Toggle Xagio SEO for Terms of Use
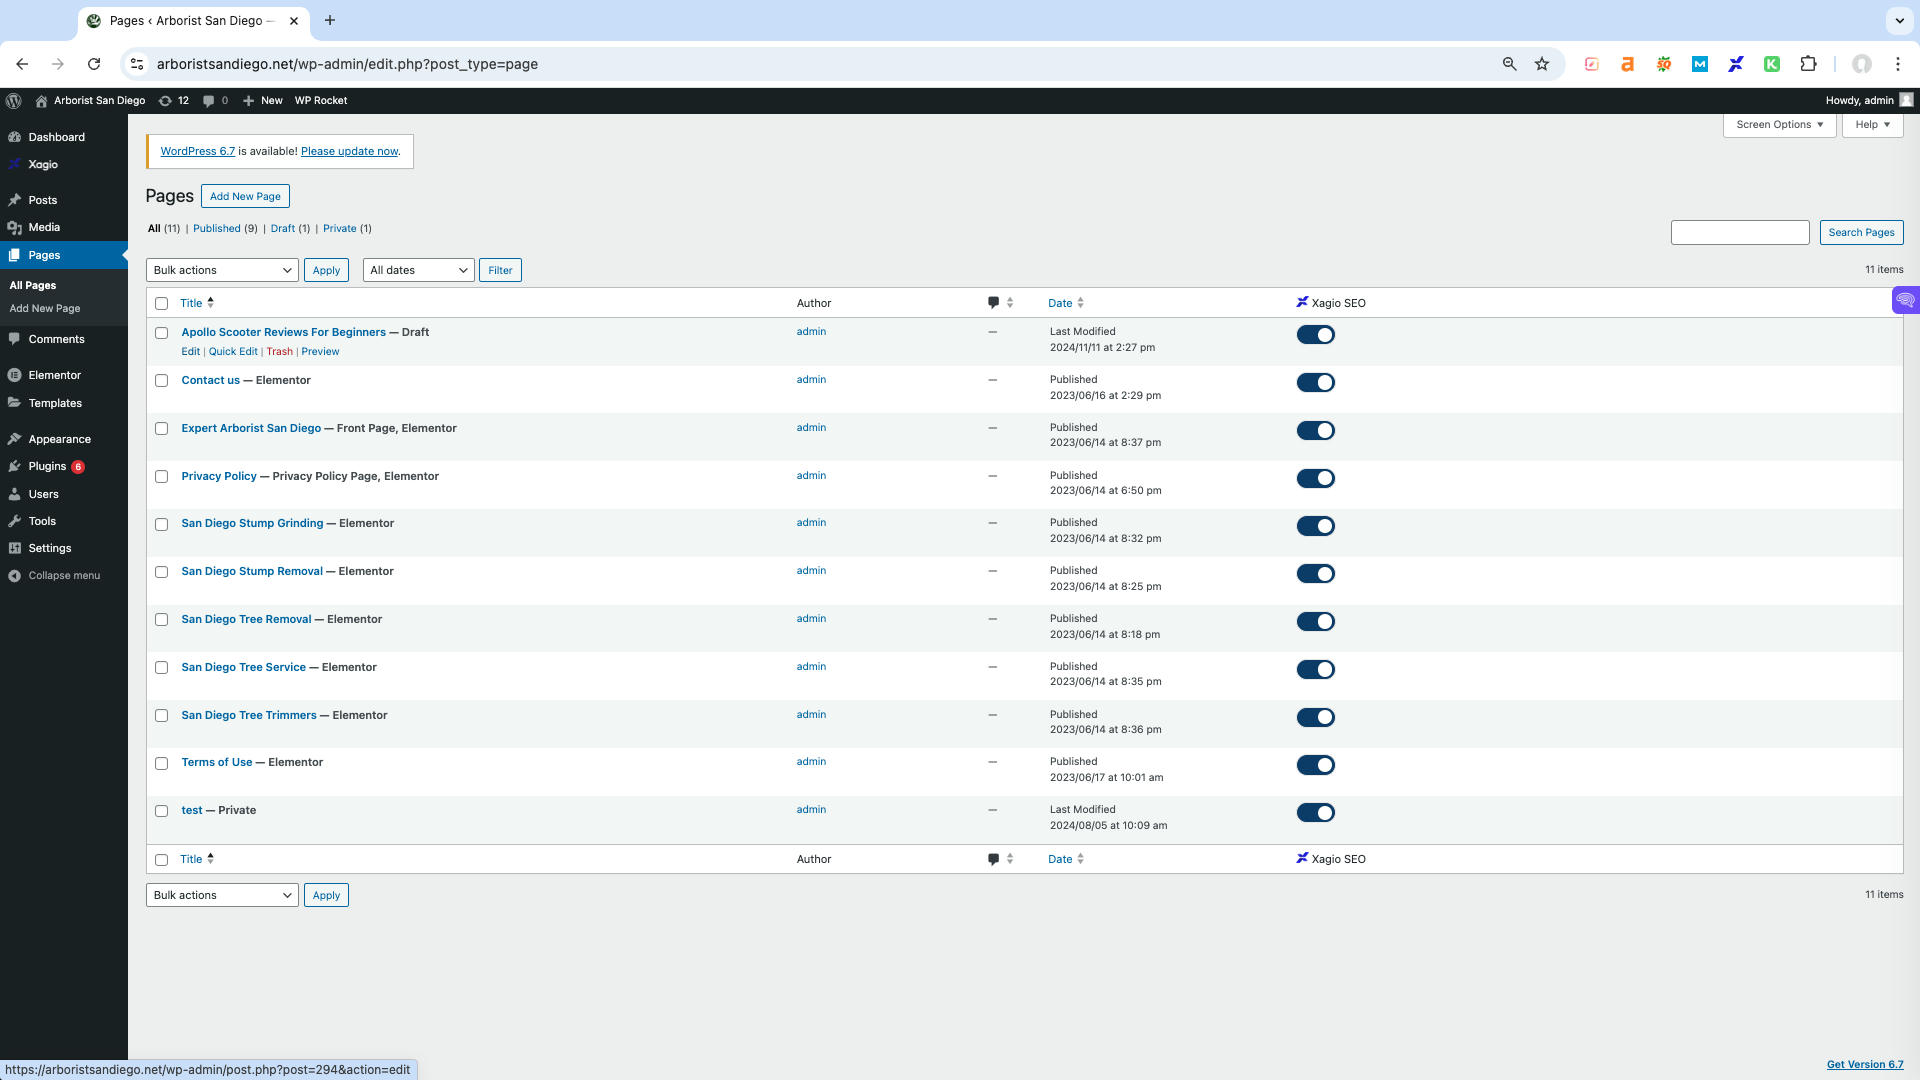This screenshot has height=1080, width=1920. [x=1316, y=766]
